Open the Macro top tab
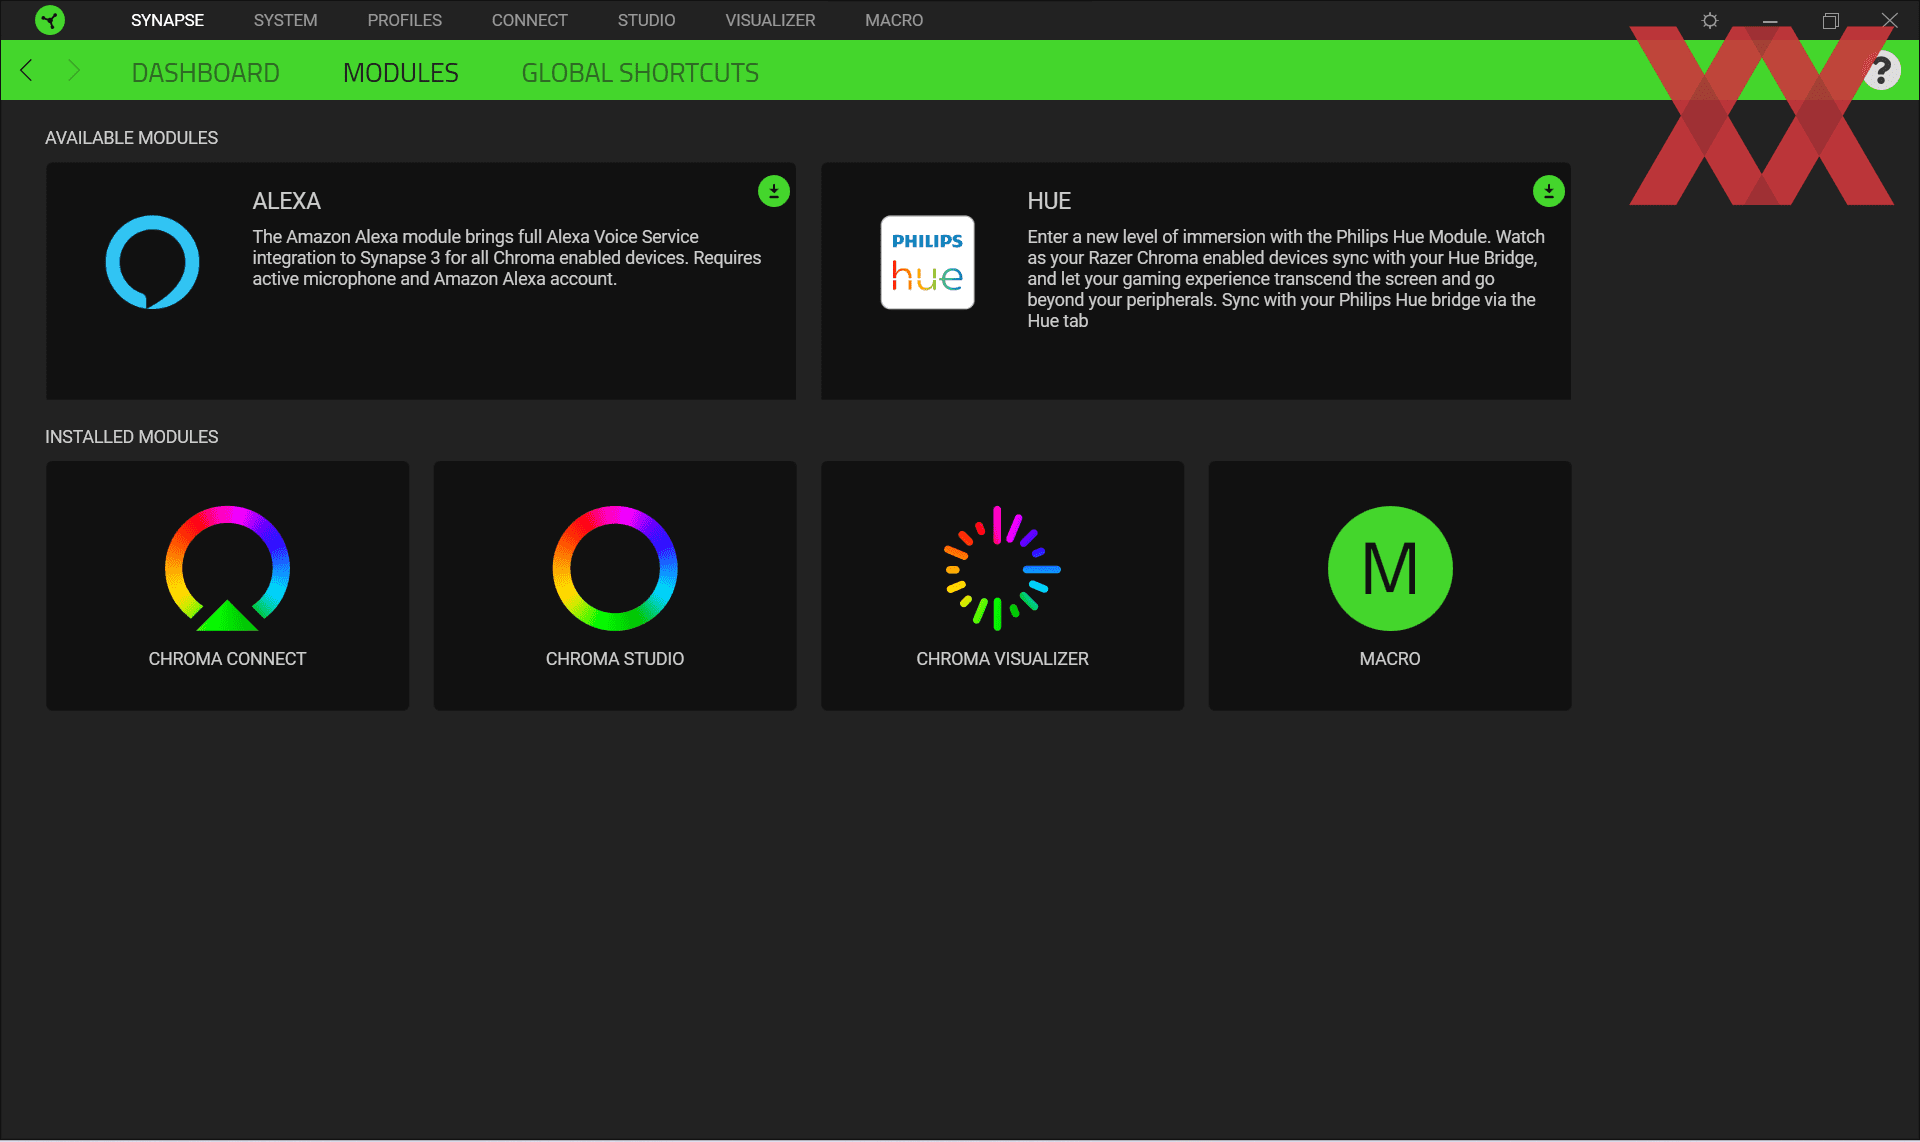This screenshot has height=1142, width=1920. (894, 20)
